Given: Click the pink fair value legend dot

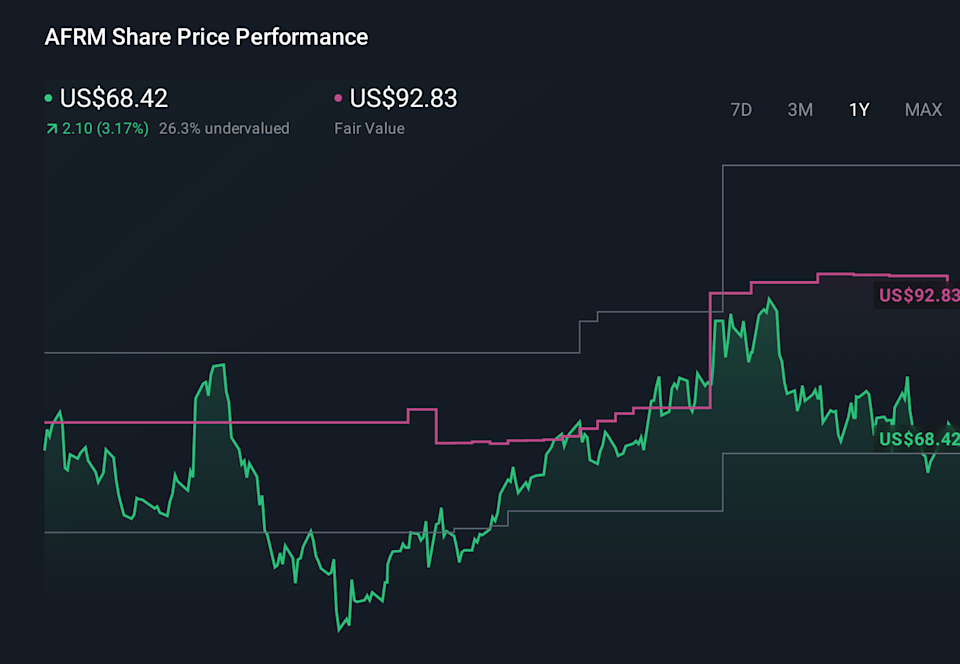Looking at the screenshot, I should click(338, 99).
